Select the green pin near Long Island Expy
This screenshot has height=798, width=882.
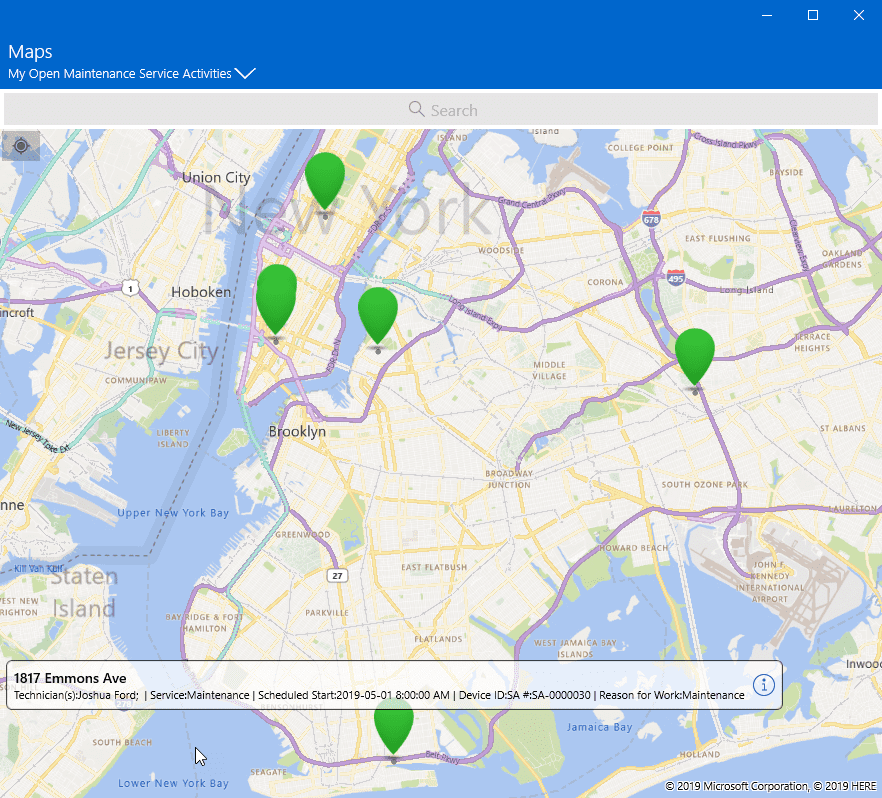click(x=378, y=318)
